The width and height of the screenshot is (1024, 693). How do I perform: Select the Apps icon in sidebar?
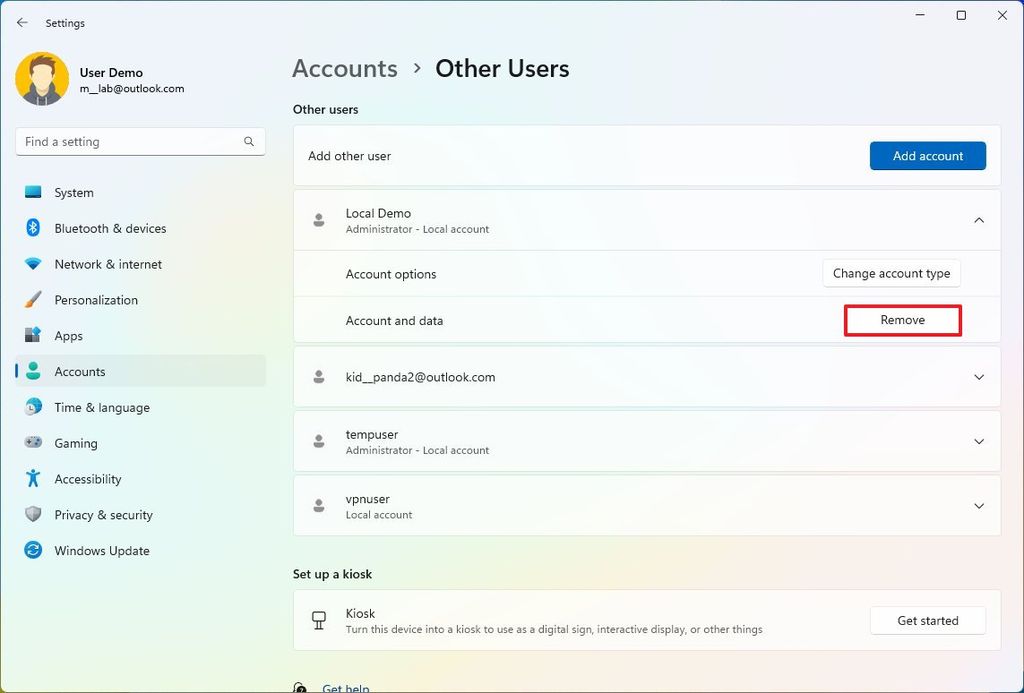point(33,336)
